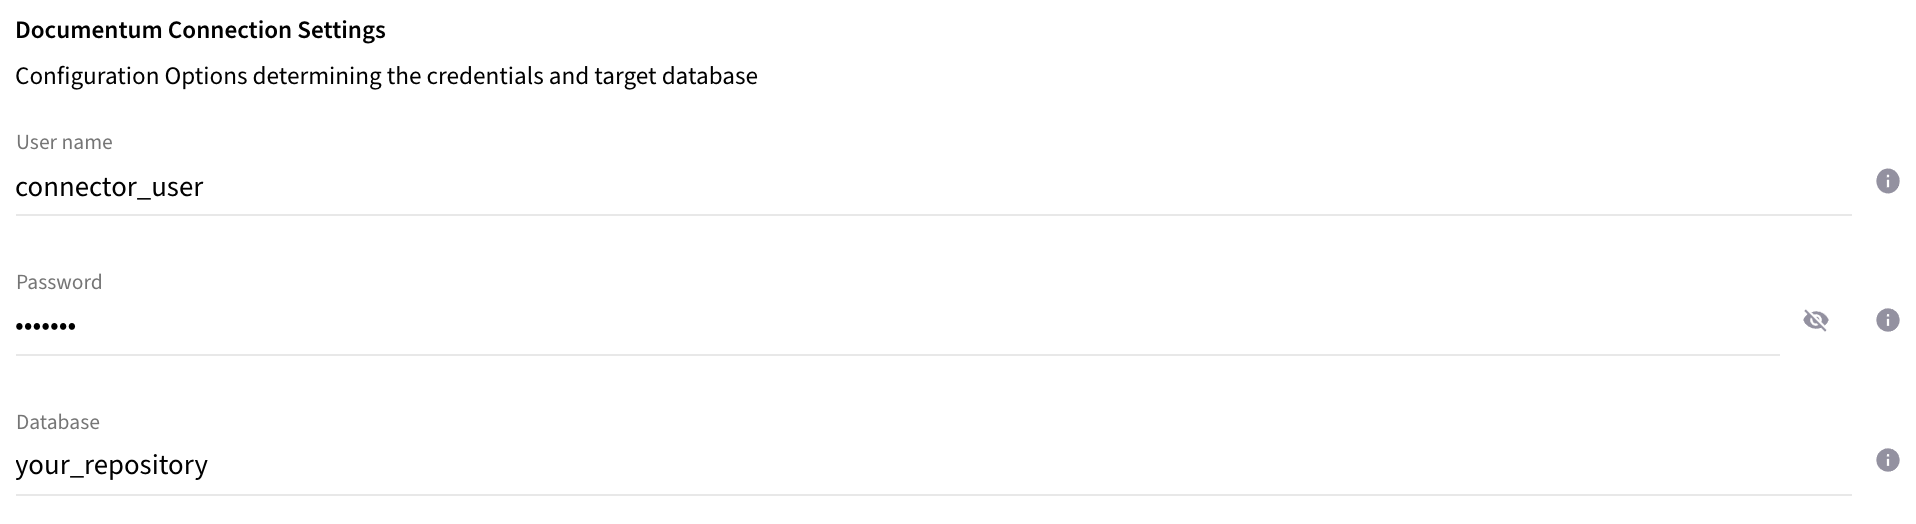Click the masked password dots

pos(46,326)
